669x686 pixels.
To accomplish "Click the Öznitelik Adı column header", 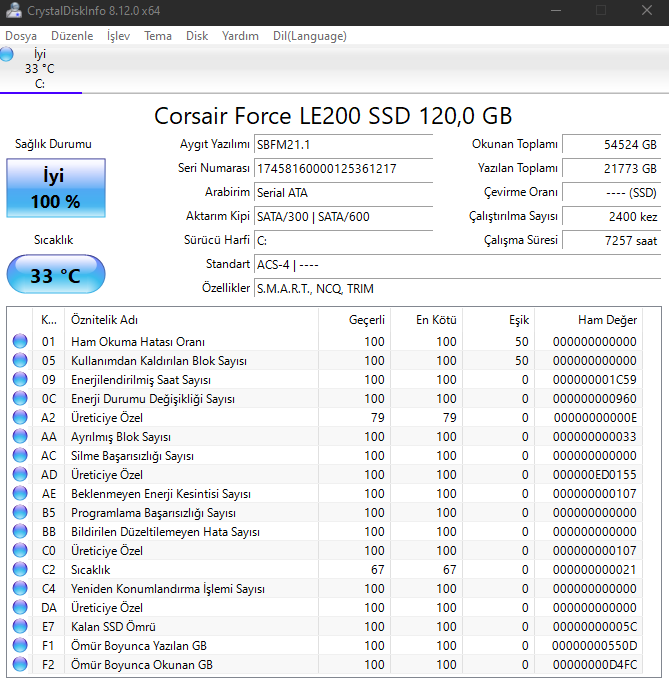I will (191, 320).
